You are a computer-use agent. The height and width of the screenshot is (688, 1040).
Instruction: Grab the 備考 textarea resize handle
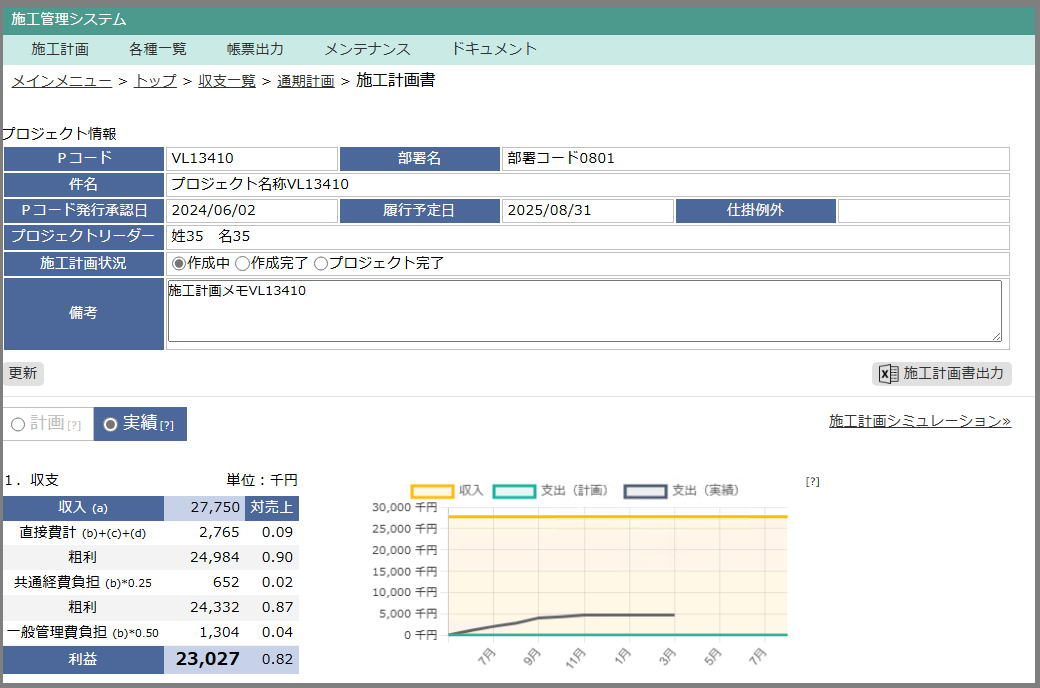[997, 337]
